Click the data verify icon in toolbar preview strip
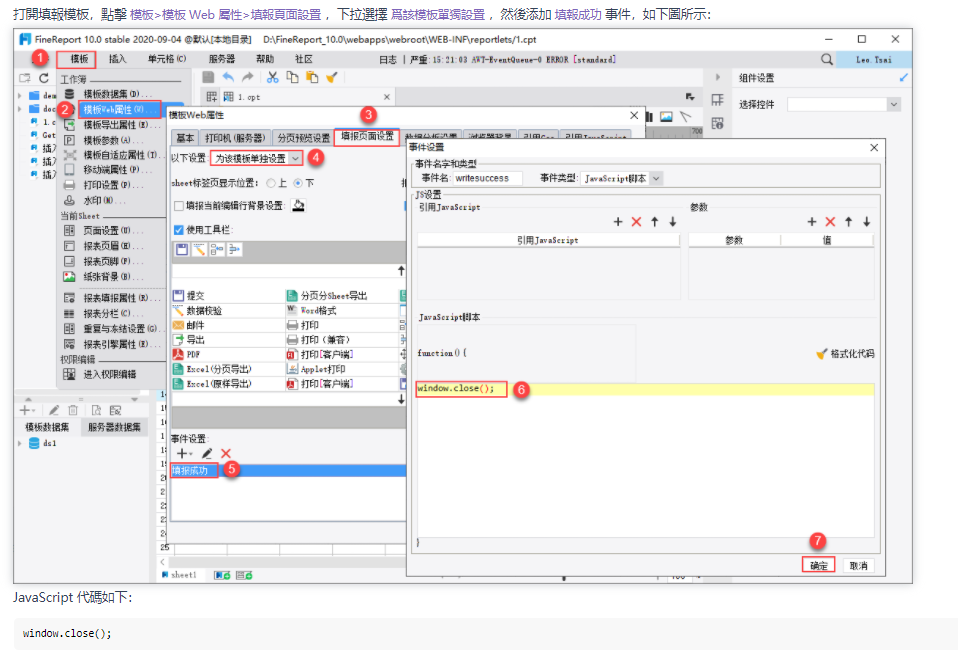Viewport: 958px width, 654px height. click(199, 249)
